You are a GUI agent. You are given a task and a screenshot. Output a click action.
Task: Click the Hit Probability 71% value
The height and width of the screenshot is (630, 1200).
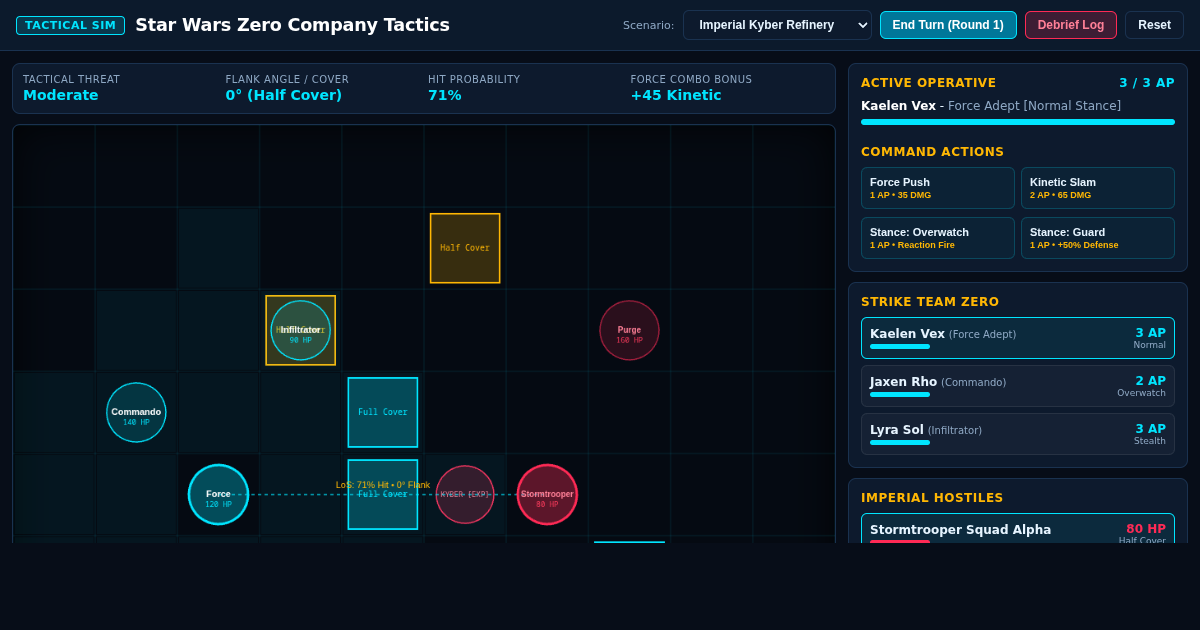point(445,95)
